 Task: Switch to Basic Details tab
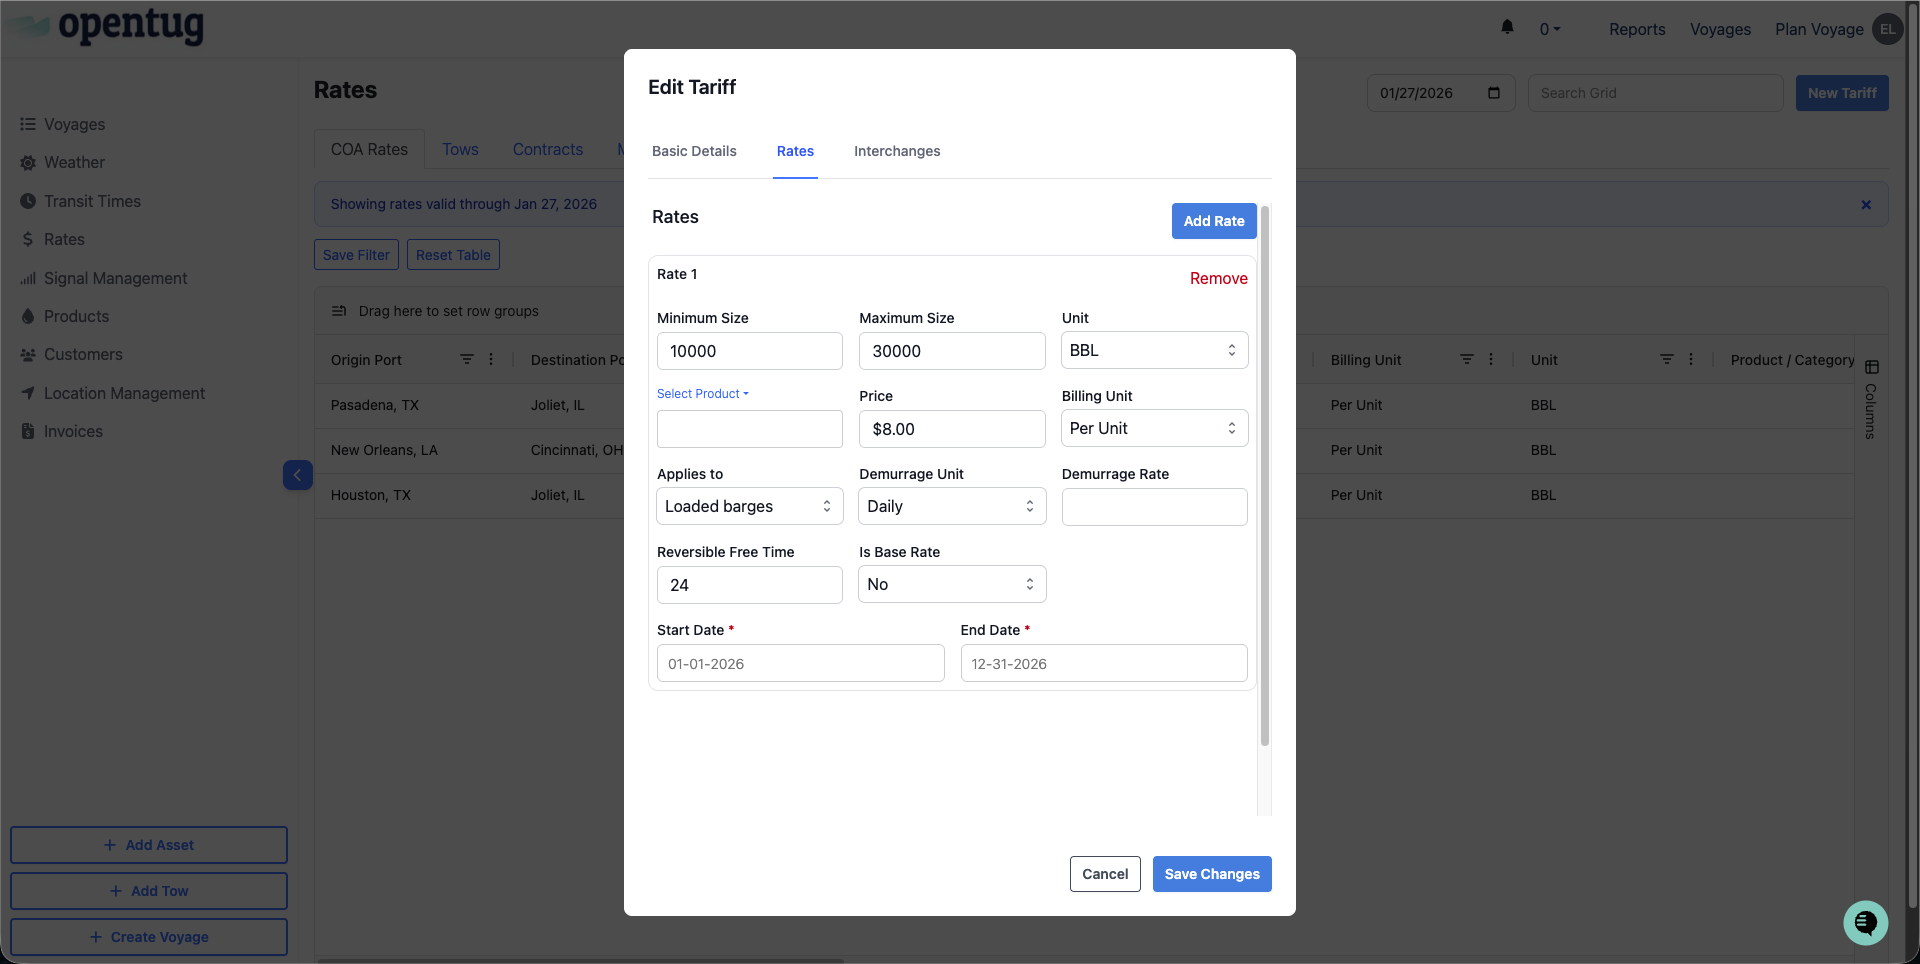(694, 151)
